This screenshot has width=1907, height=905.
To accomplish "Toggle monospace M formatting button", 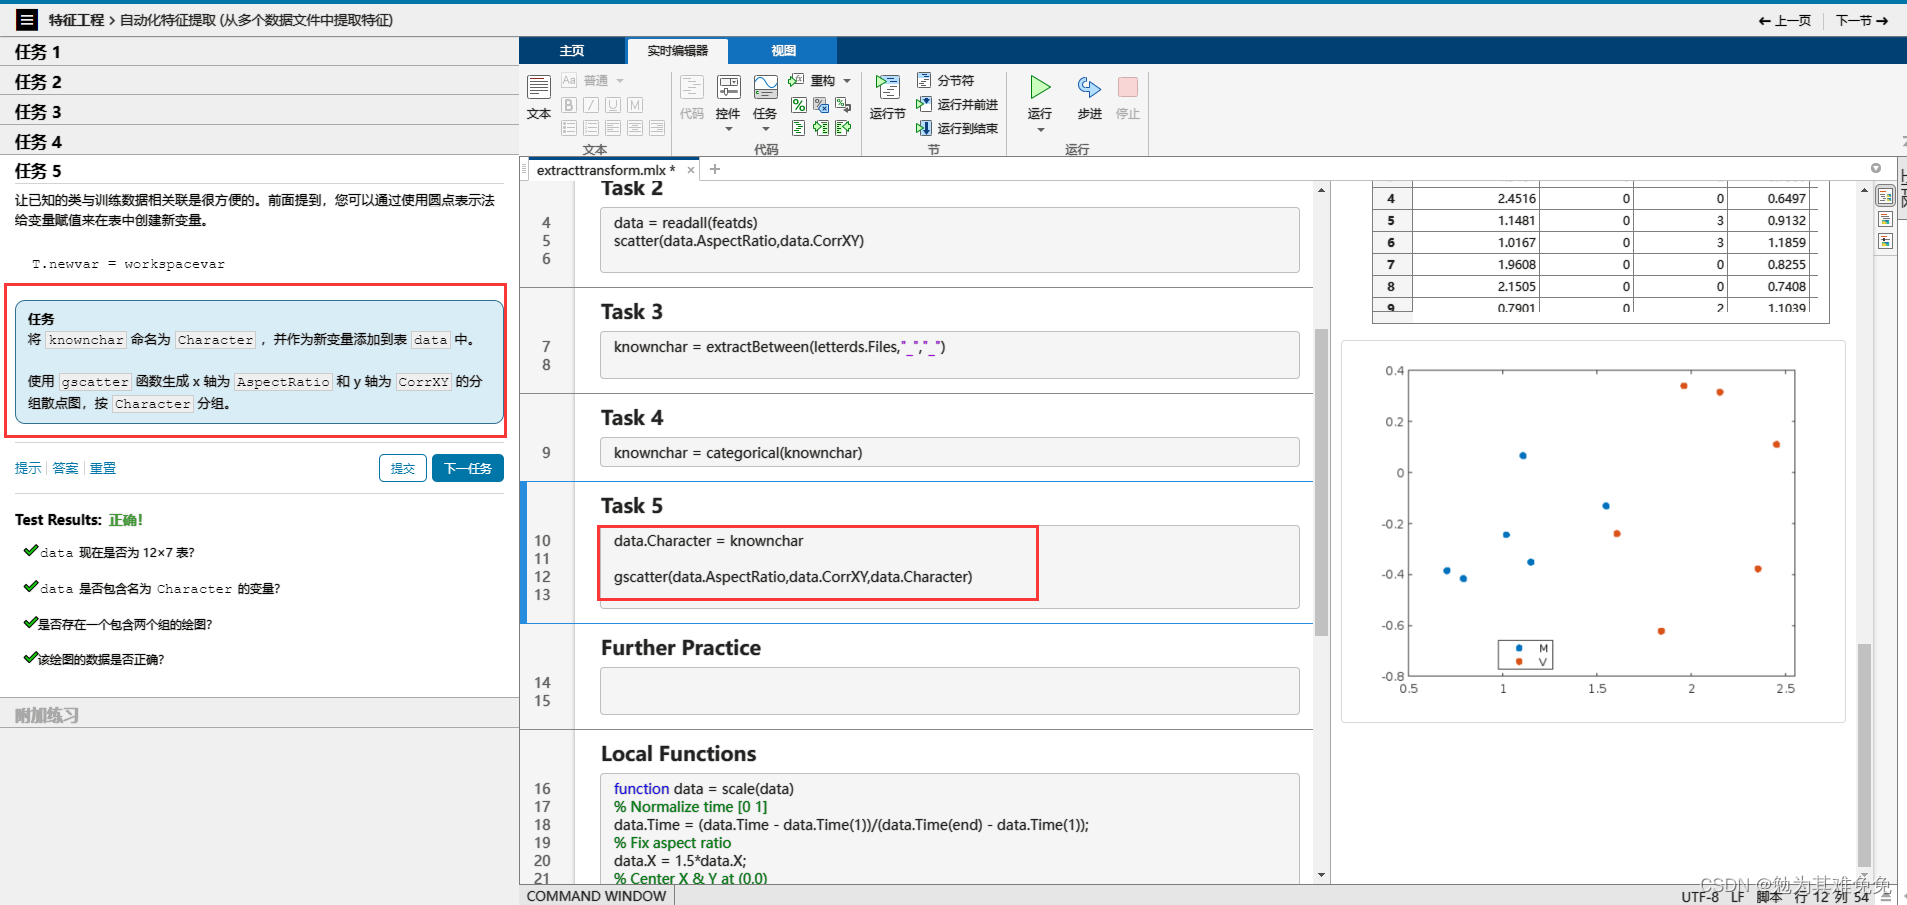I will click(x=635, y=105).
